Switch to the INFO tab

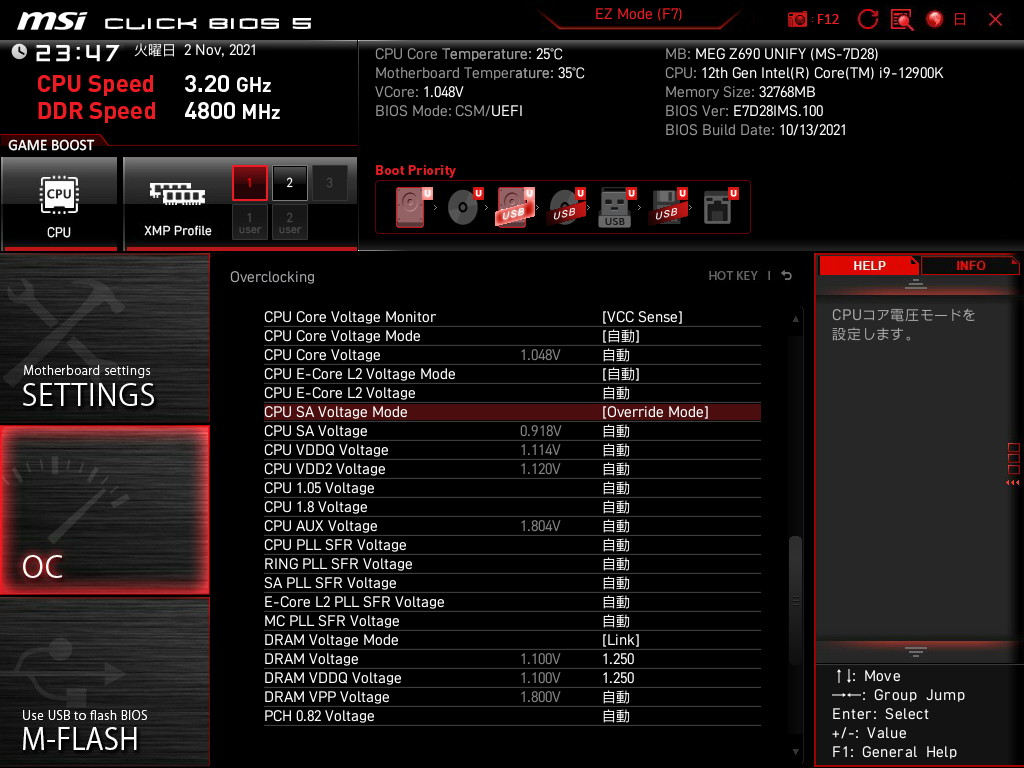click(970, 266)
